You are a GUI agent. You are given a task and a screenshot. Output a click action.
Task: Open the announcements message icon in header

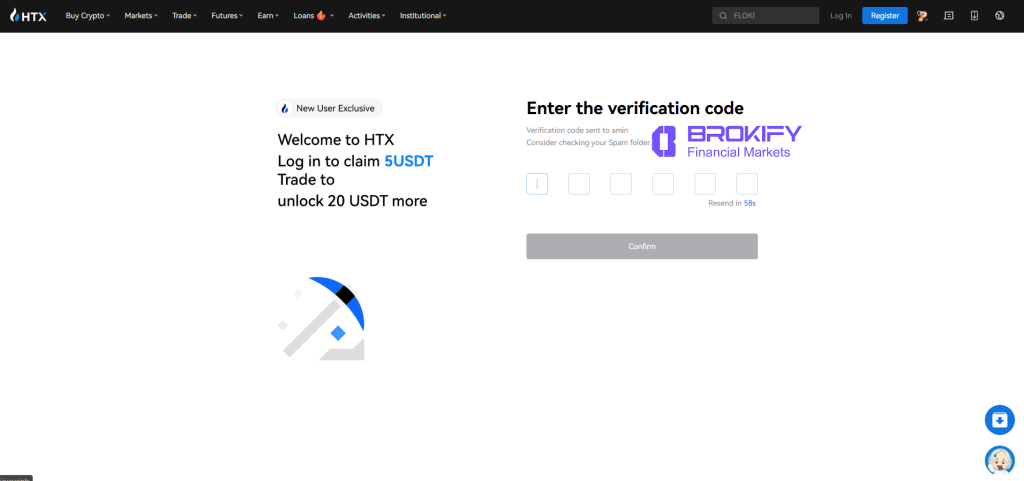948,16
